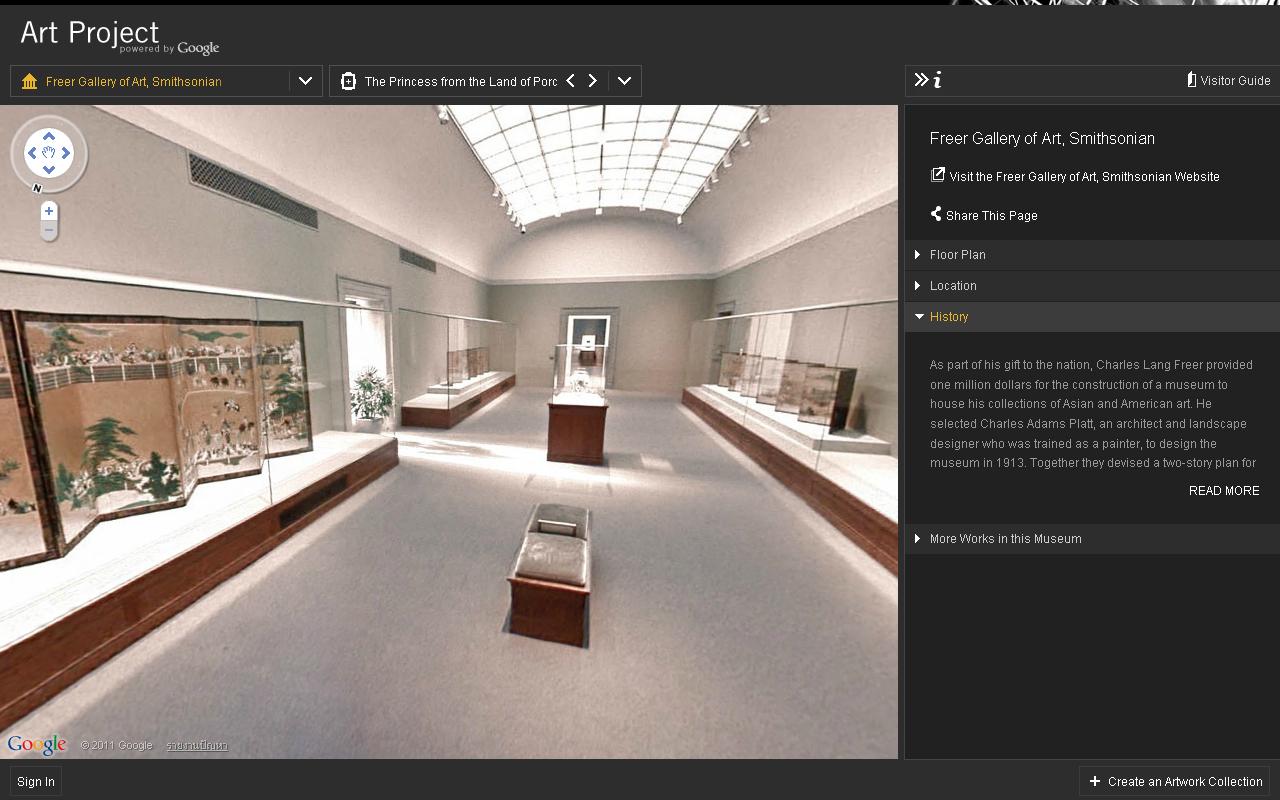The height and width of the screenshot is (800, 1280).
Task: Pan view right with compass arrow
Action: click(66, 153)
